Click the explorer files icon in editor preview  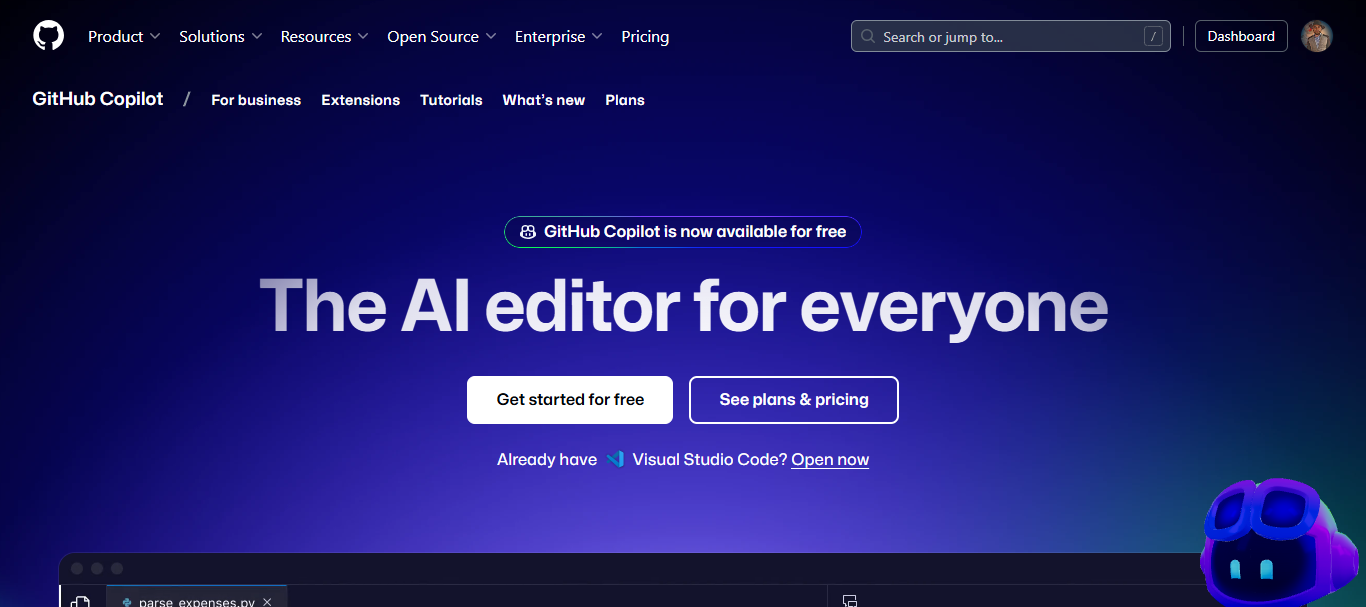click(x=80, y=602)
